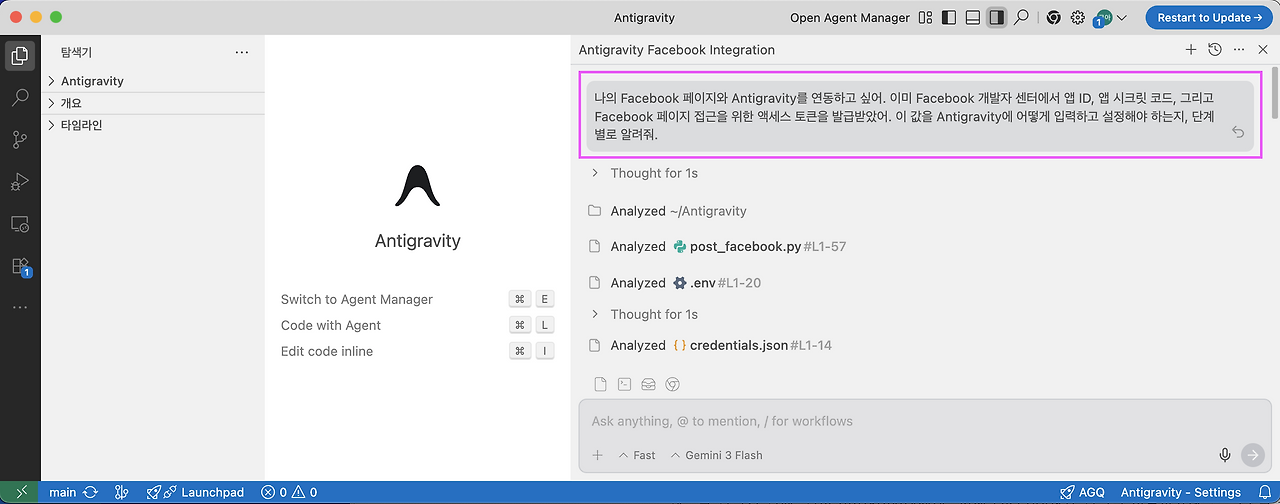Start voice input with microphone icon
This screenshot has height=504, width=1280.
click(1224, 455)
